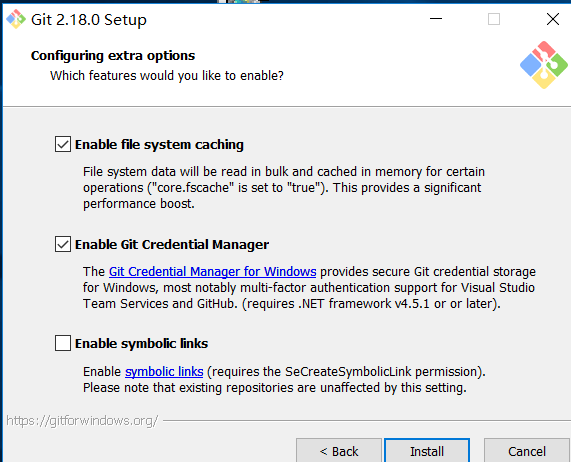Uncheck Enable Git Credential Manager

pyautogui.click(x=63, y=244)
